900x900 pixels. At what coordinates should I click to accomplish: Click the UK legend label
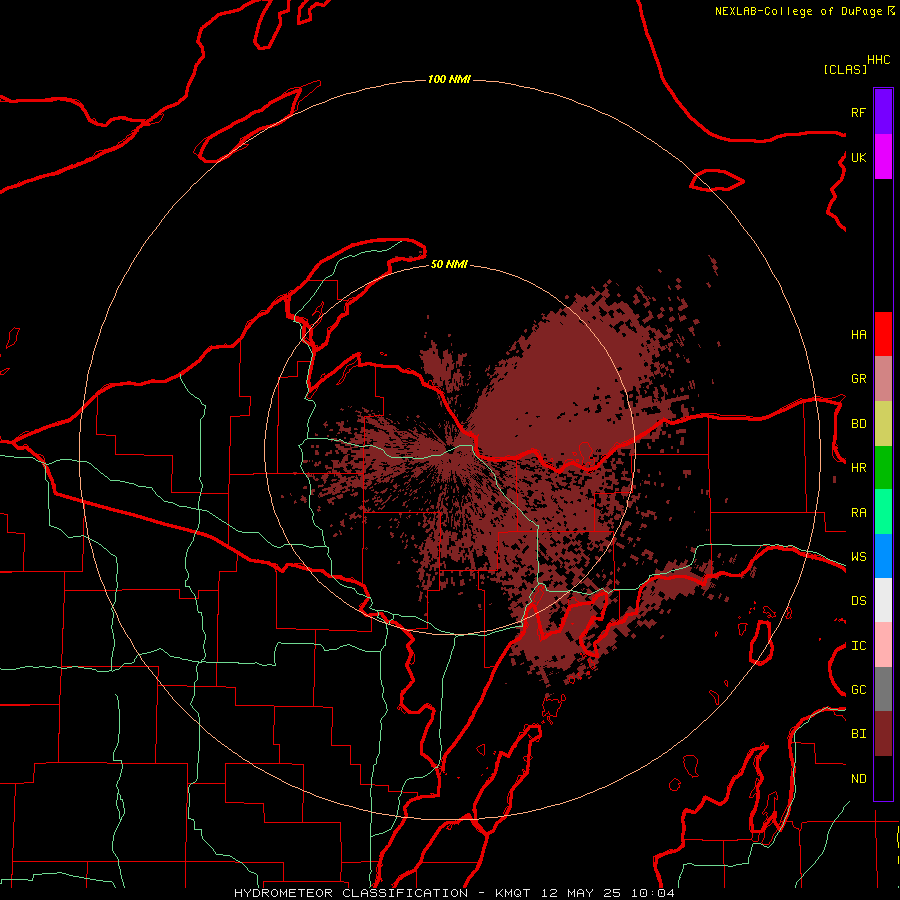click(859, 158)
